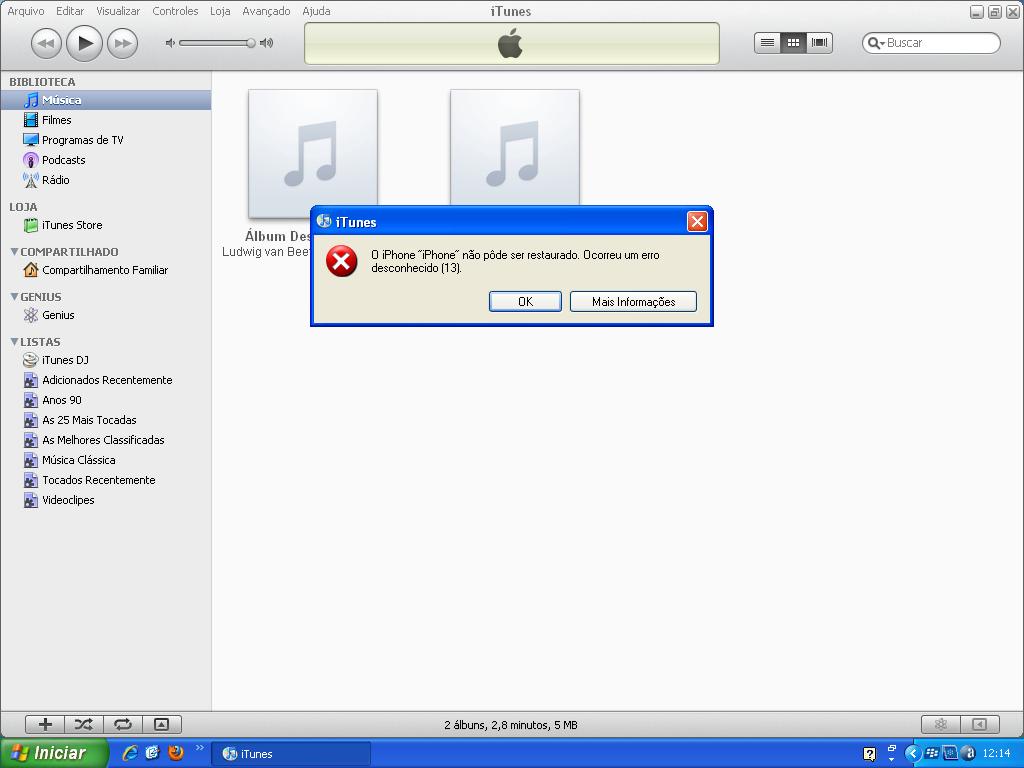Screen dimensions: 1024x768
Task: Collapse the LISTAS section triangle
Action: click(x=14, y=342)
